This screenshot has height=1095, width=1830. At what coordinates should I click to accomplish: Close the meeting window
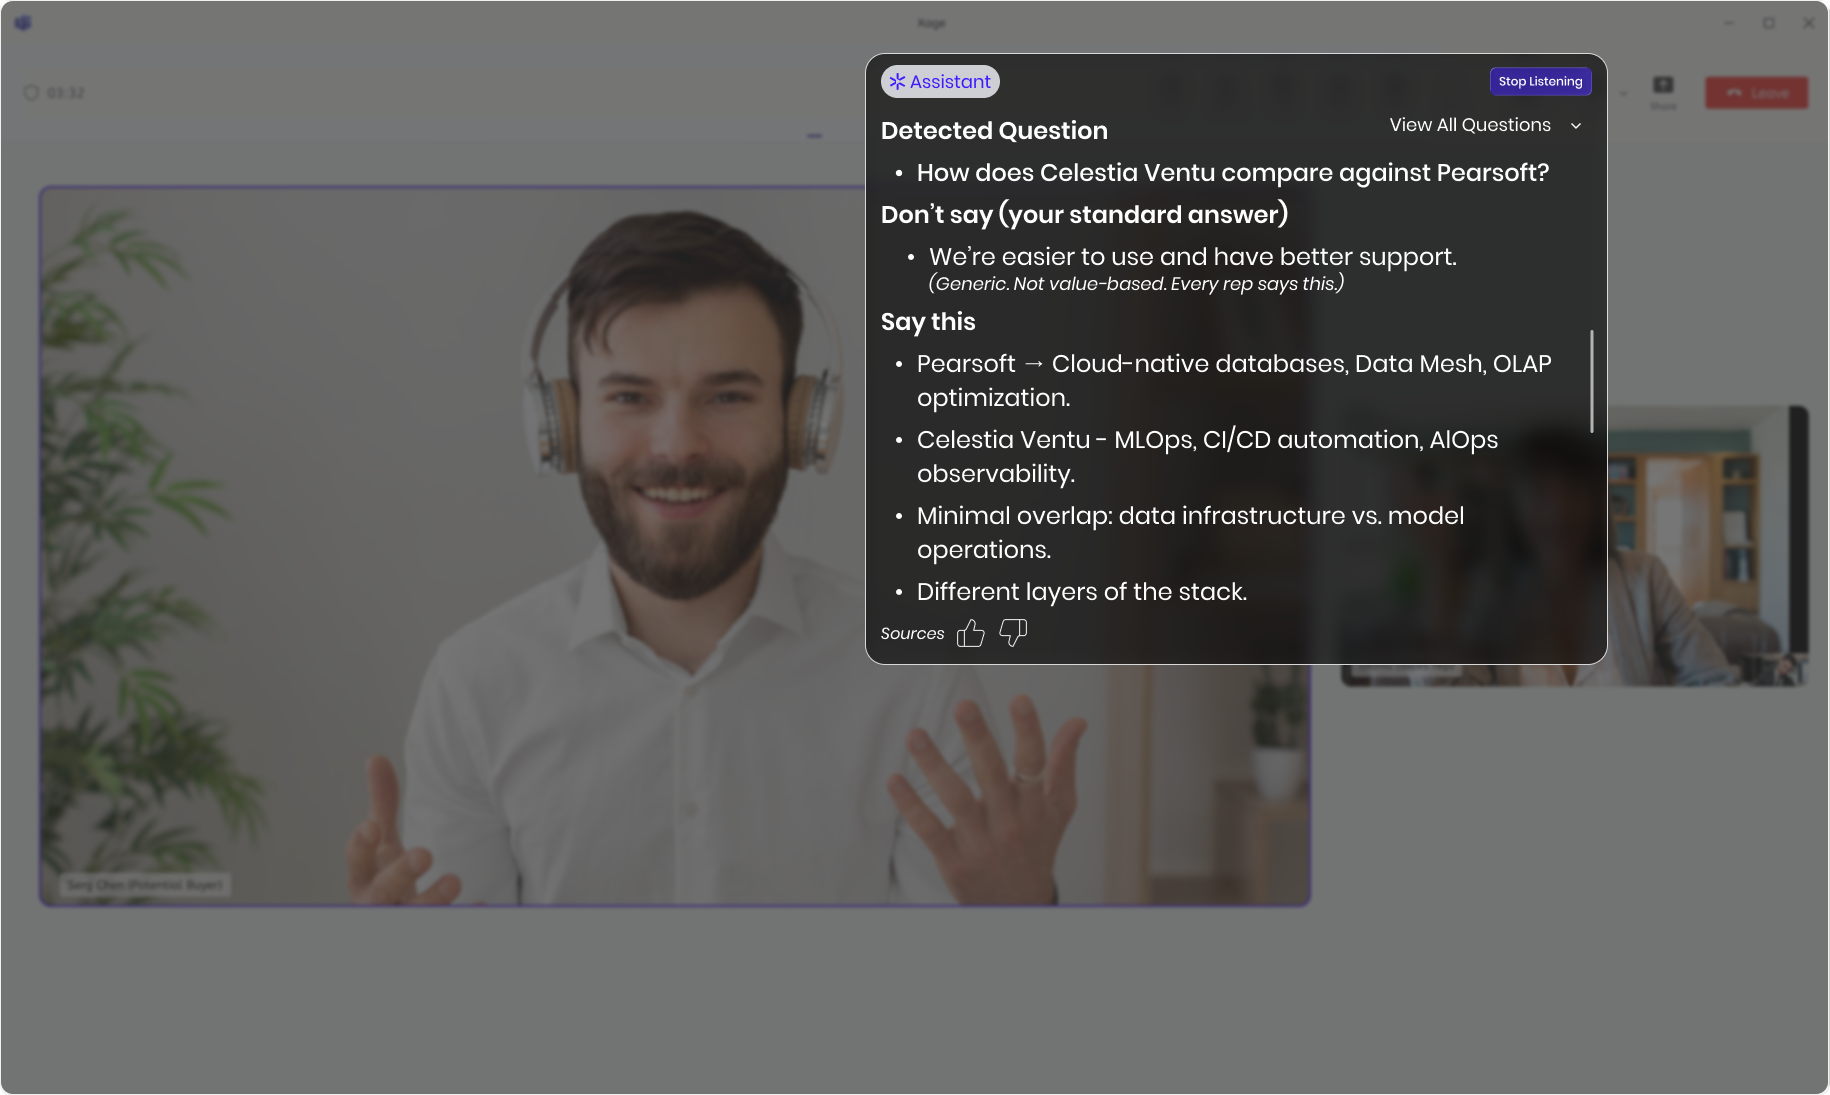click(1808, 22)
